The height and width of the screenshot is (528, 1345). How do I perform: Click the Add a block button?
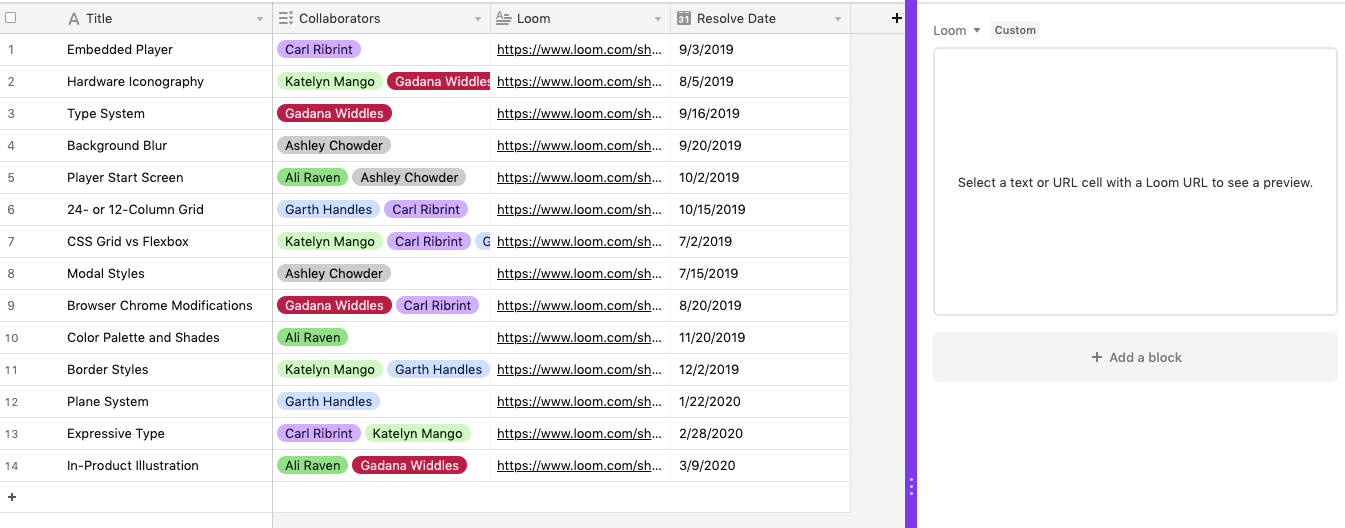(x=1135, y=357)
